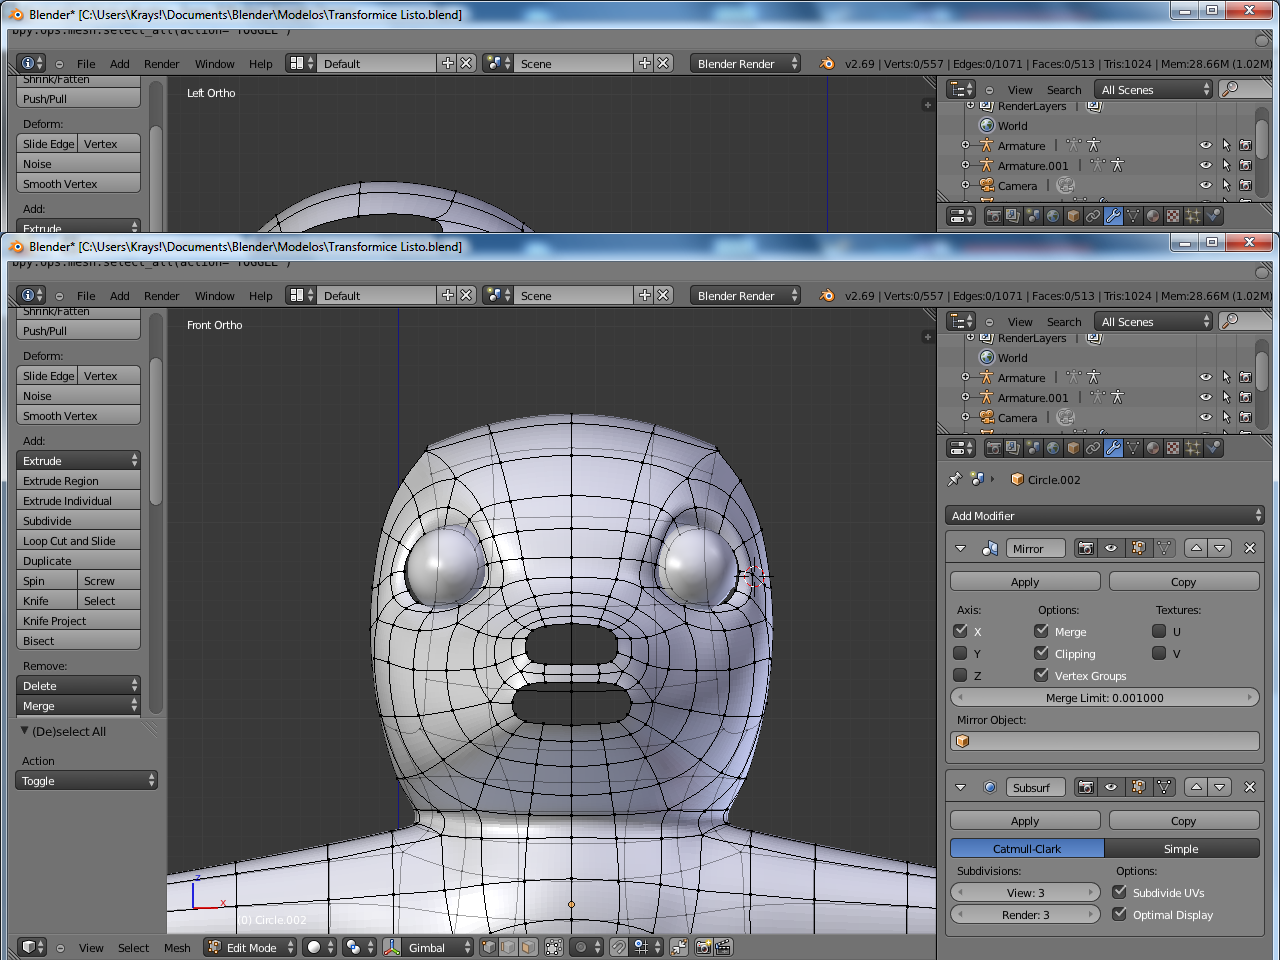Toggle the Mirror X axis checkbox
This screenshot has height=960, width=1280.
960,631
